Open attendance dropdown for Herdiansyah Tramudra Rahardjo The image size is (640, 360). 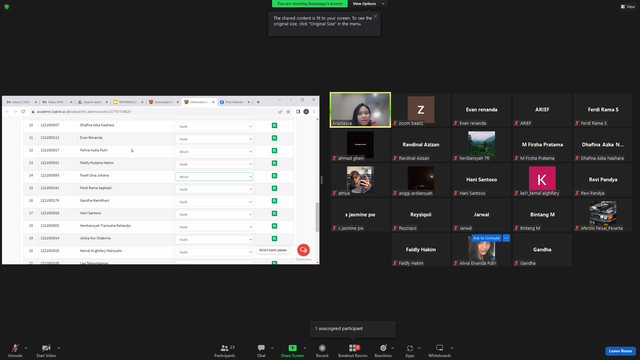(214, 227)
